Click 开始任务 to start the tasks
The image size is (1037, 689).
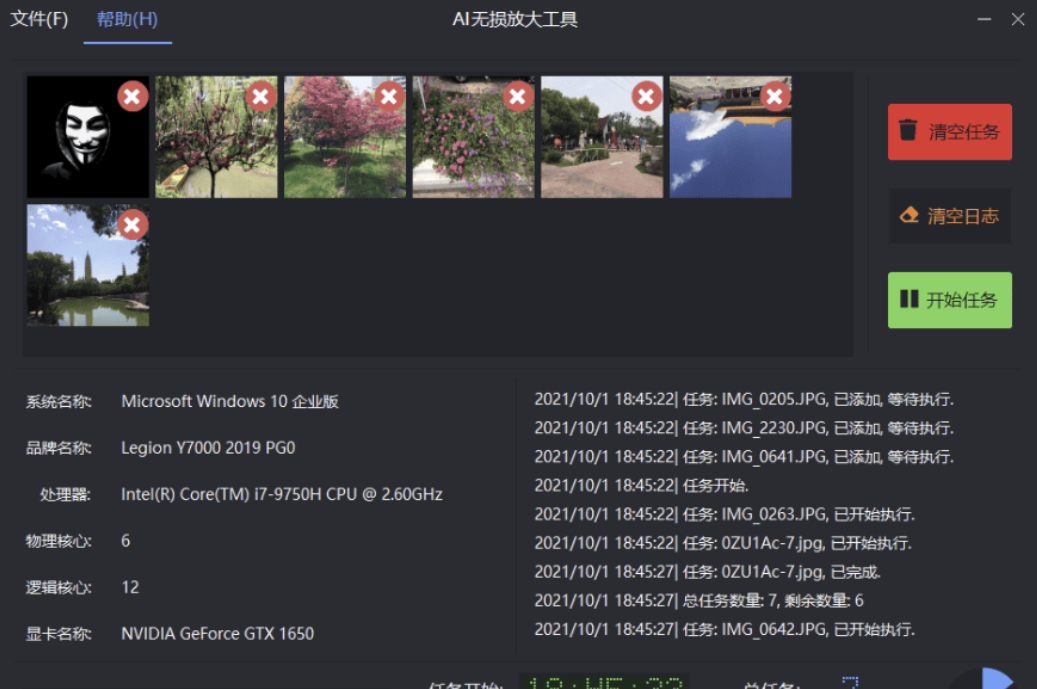click(949, 299)
